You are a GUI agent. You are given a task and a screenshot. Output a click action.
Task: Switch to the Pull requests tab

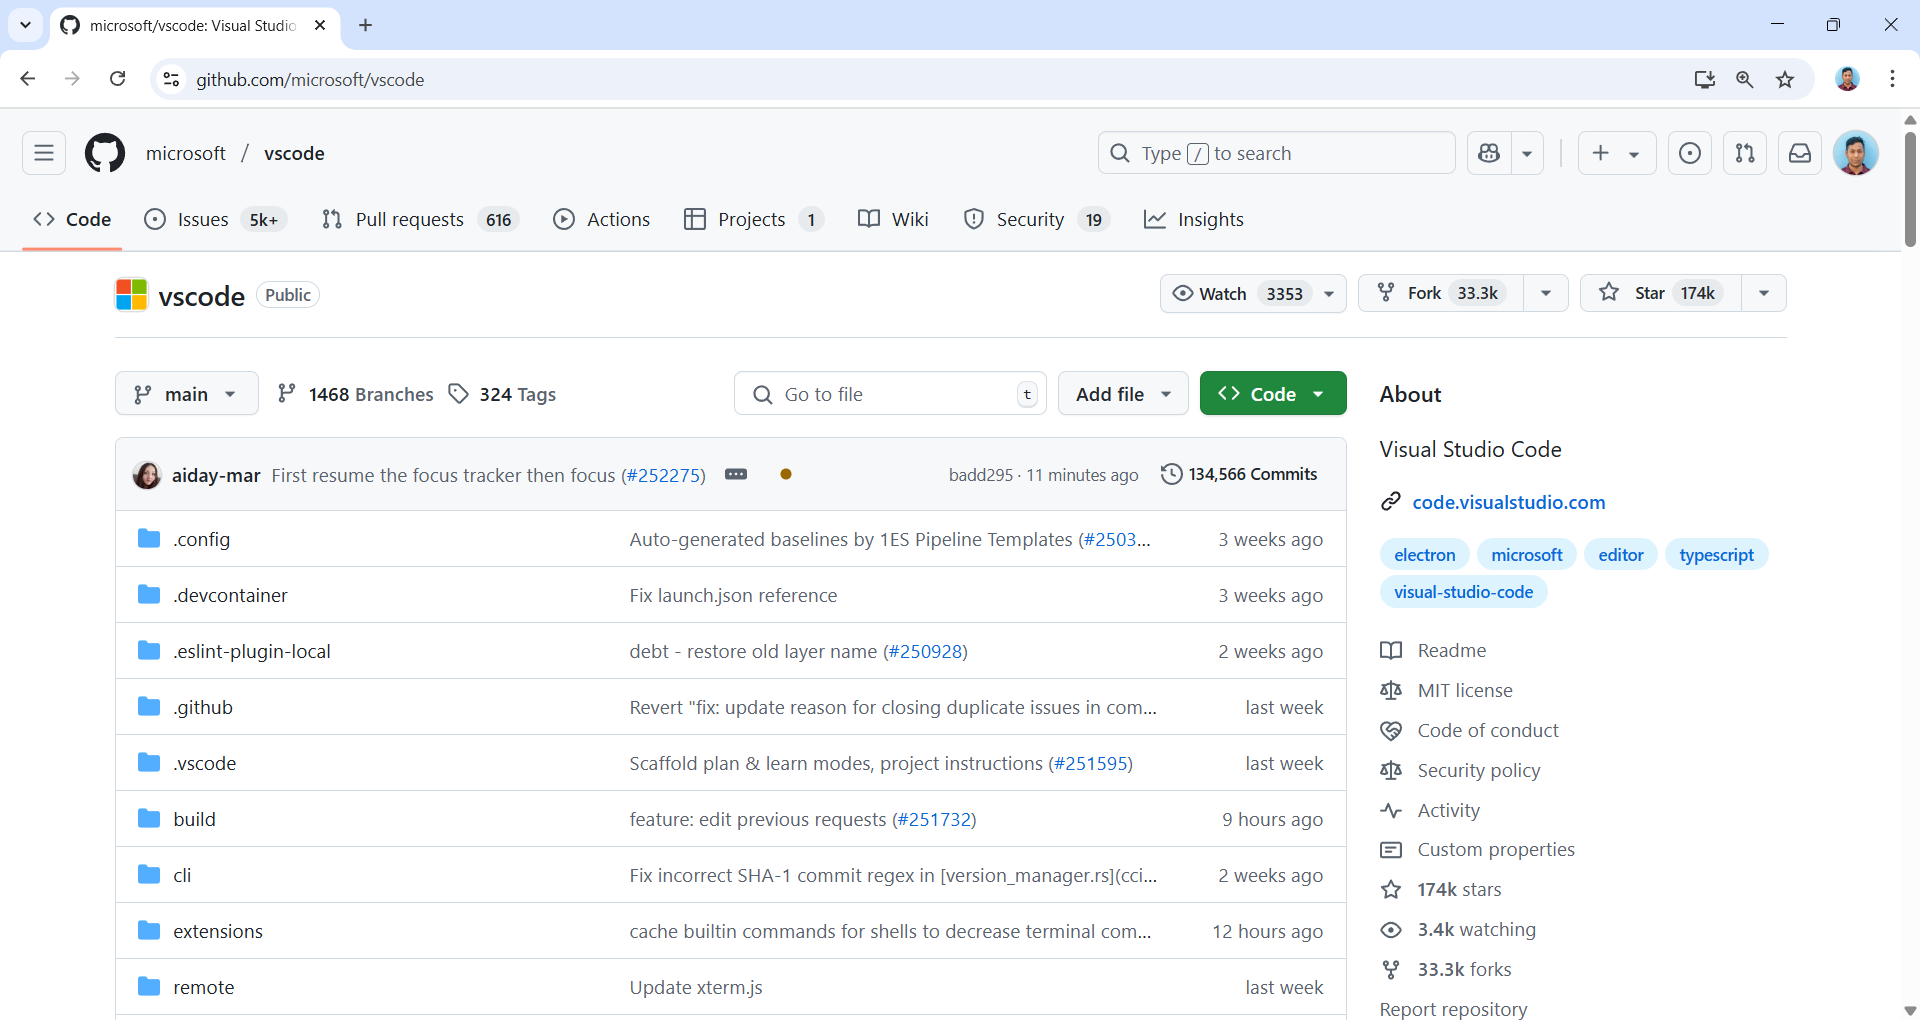(420, 219)
